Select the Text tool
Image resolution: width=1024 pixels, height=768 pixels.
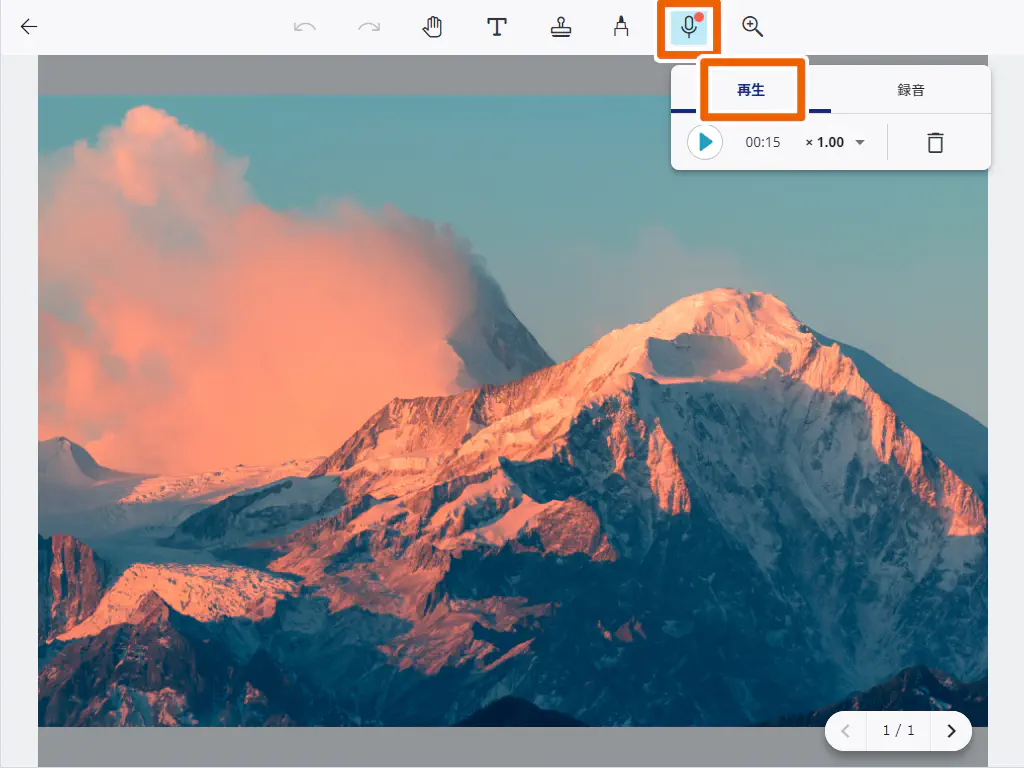point(496,27)
